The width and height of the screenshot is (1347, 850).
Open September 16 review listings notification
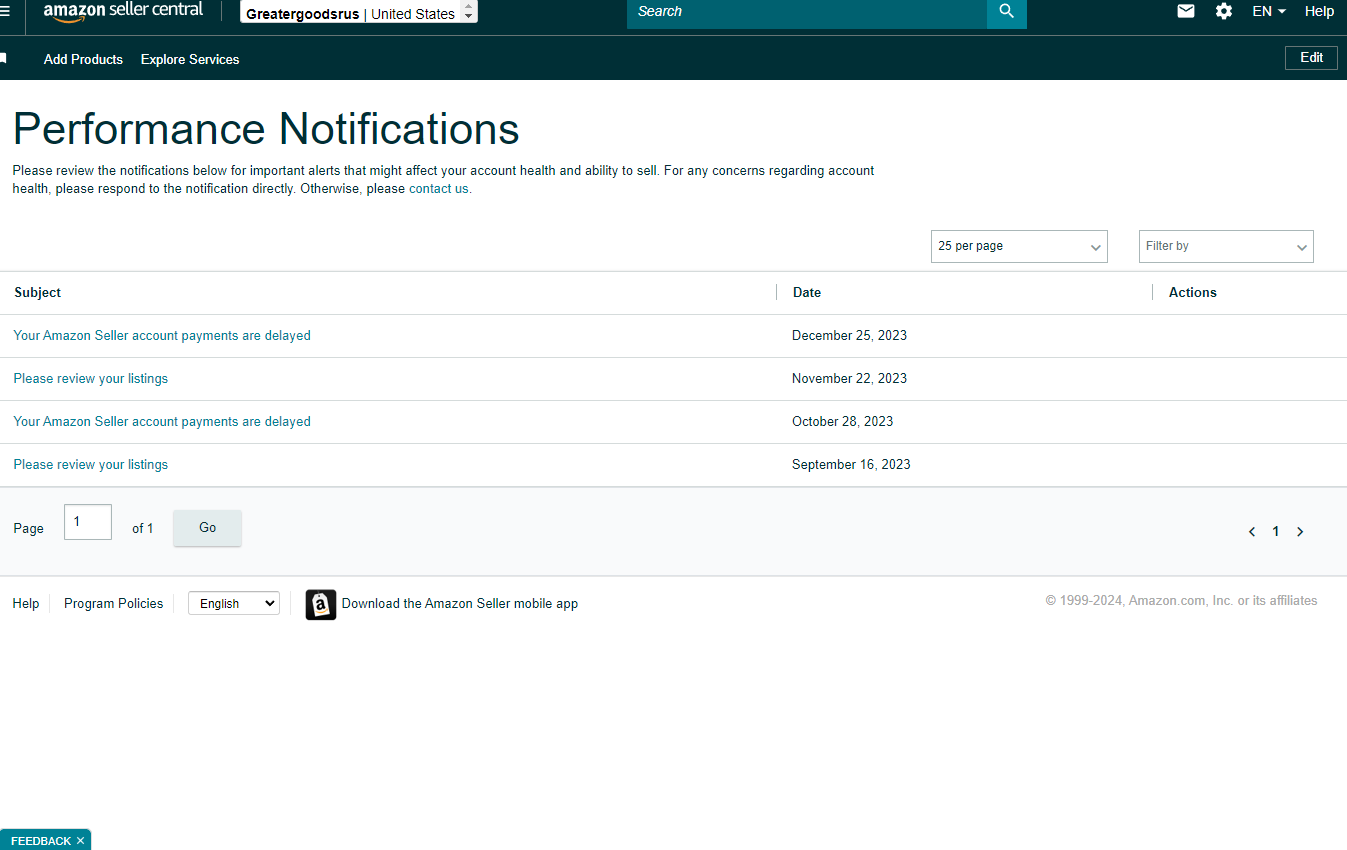coord(91,465)
